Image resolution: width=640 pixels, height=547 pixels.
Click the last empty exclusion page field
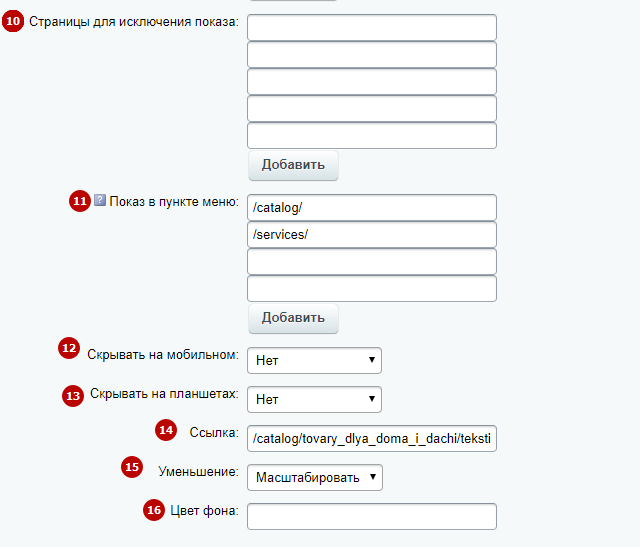(372, 135)
